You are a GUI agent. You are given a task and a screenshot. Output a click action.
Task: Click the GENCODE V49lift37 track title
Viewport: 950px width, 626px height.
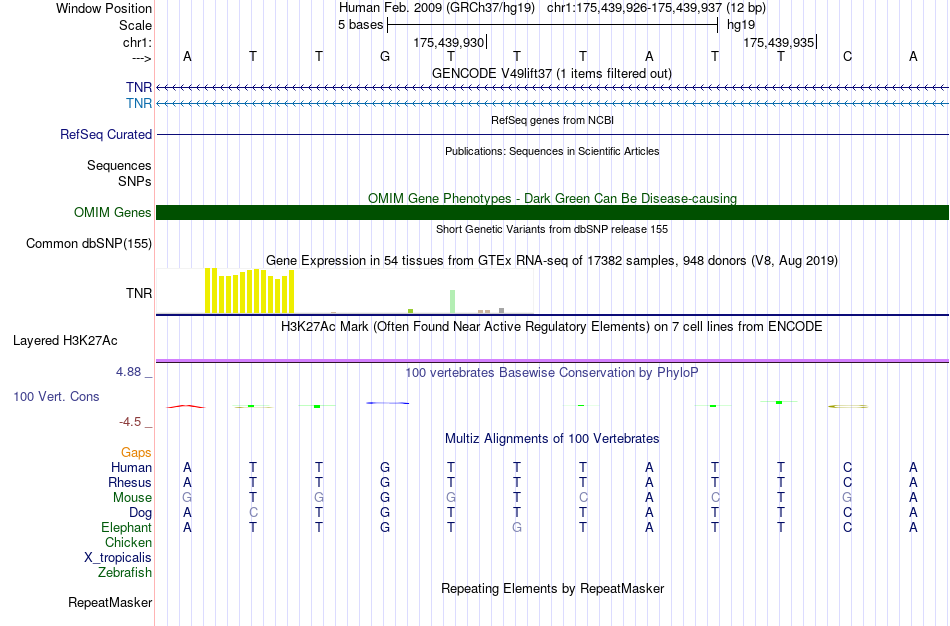pos(552,73)
